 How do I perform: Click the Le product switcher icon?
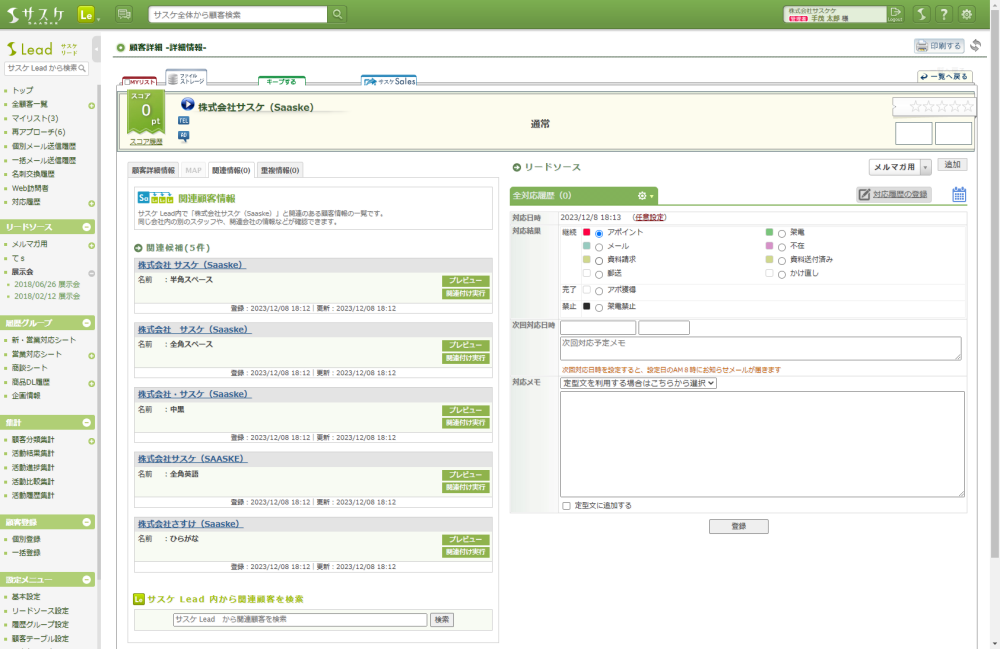click(x=87, y=14)
